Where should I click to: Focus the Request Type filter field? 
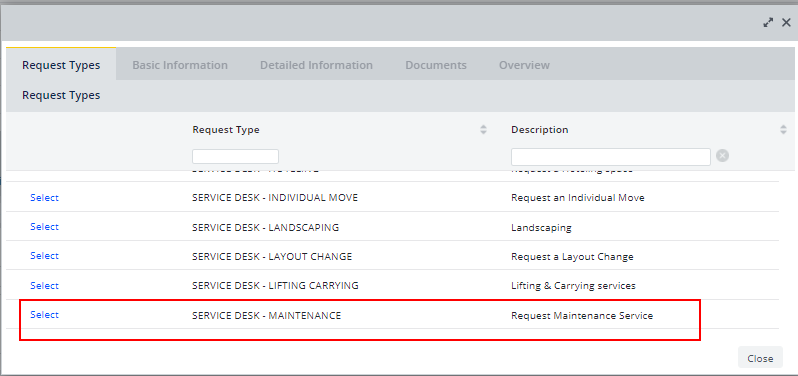[x=236, y=156]
